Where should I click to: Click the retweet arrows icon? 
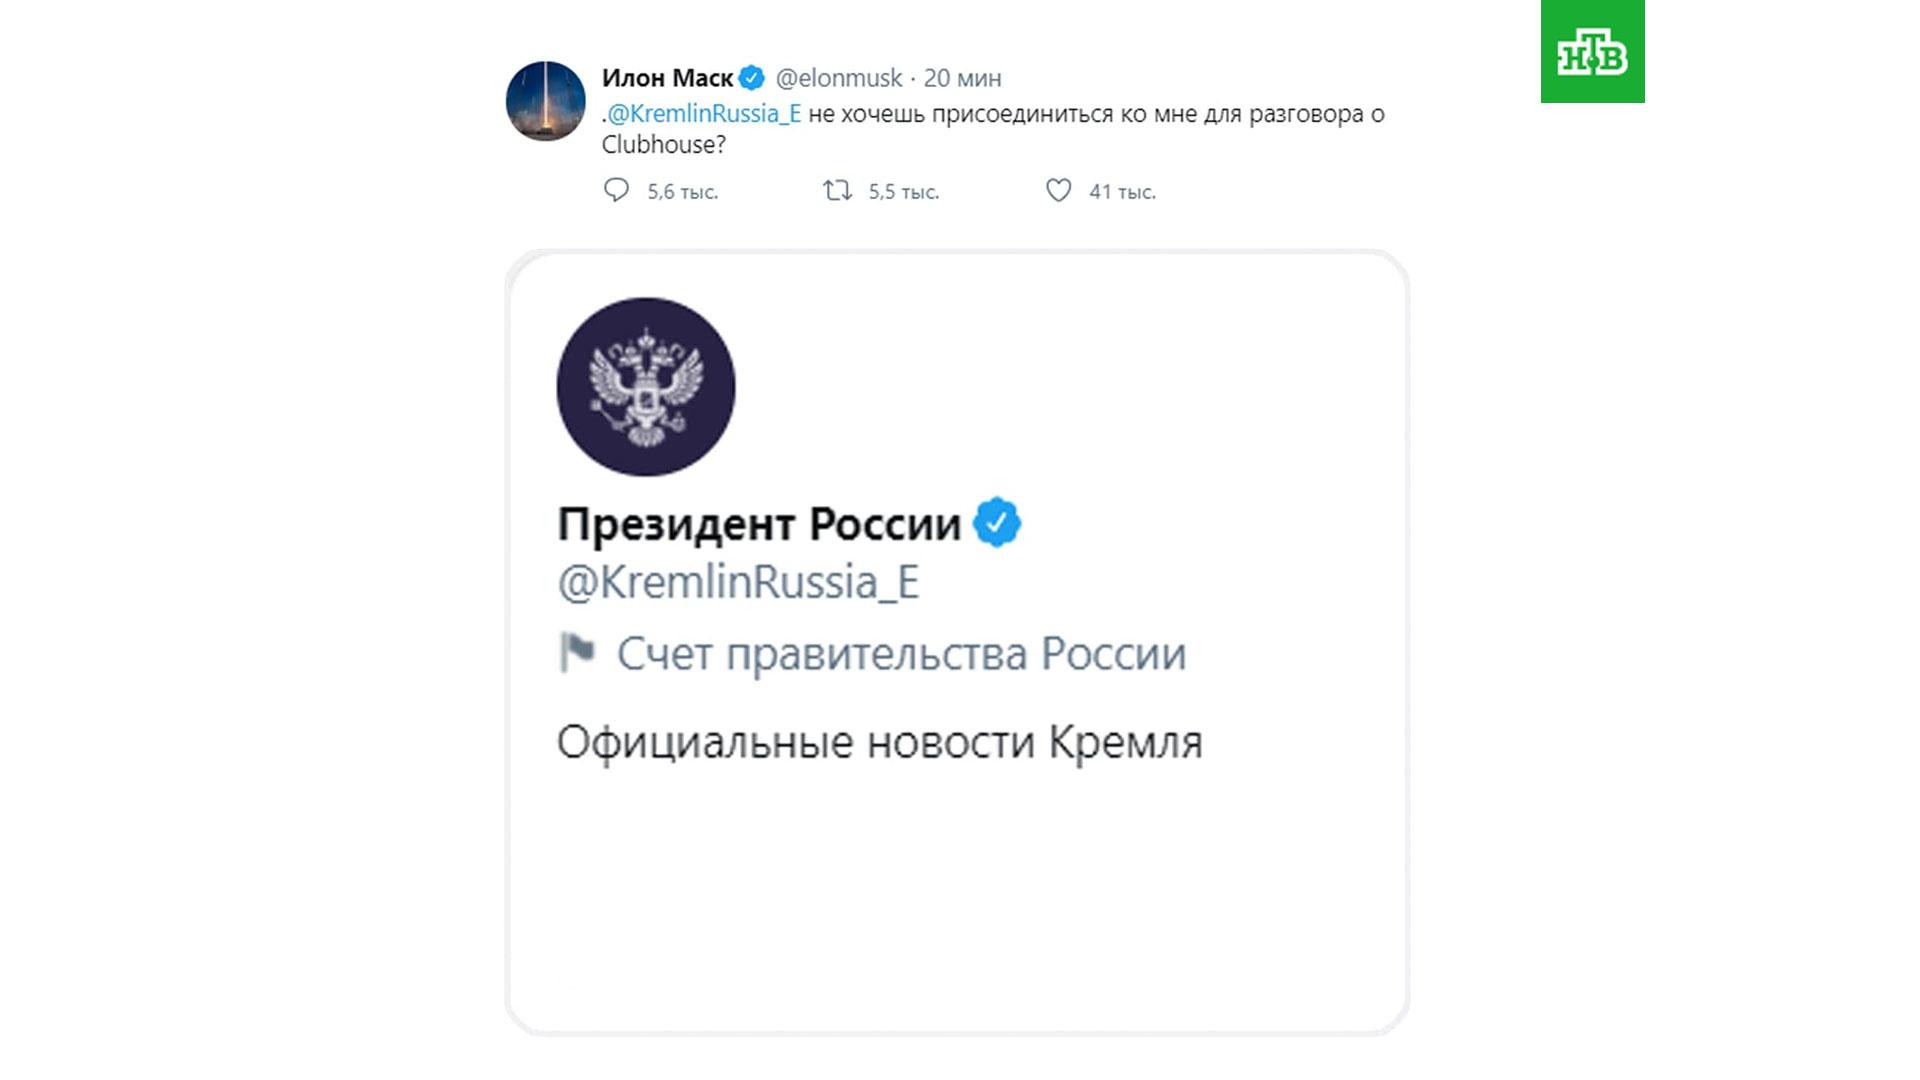pos(837,190)
